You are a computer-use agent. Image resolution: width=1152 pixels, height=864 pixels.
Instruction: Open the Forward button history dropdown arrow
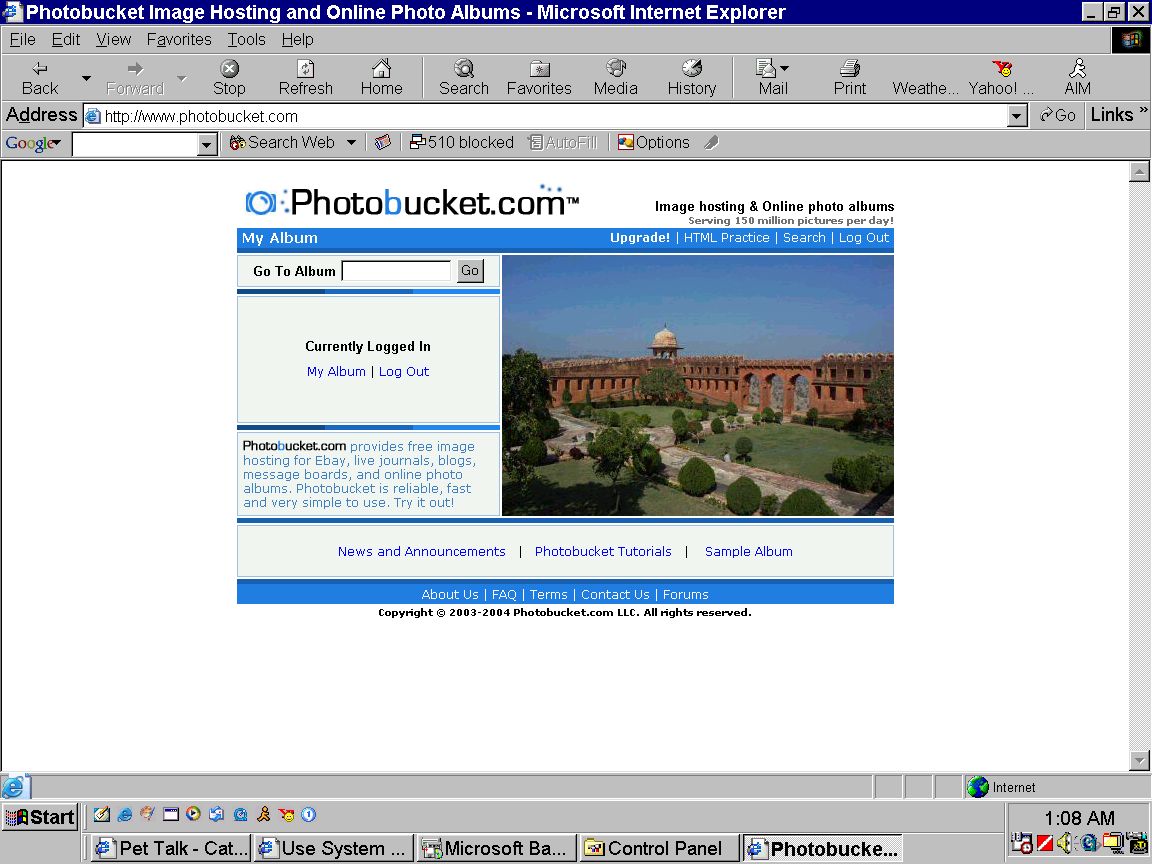click(x=181, y=78)
